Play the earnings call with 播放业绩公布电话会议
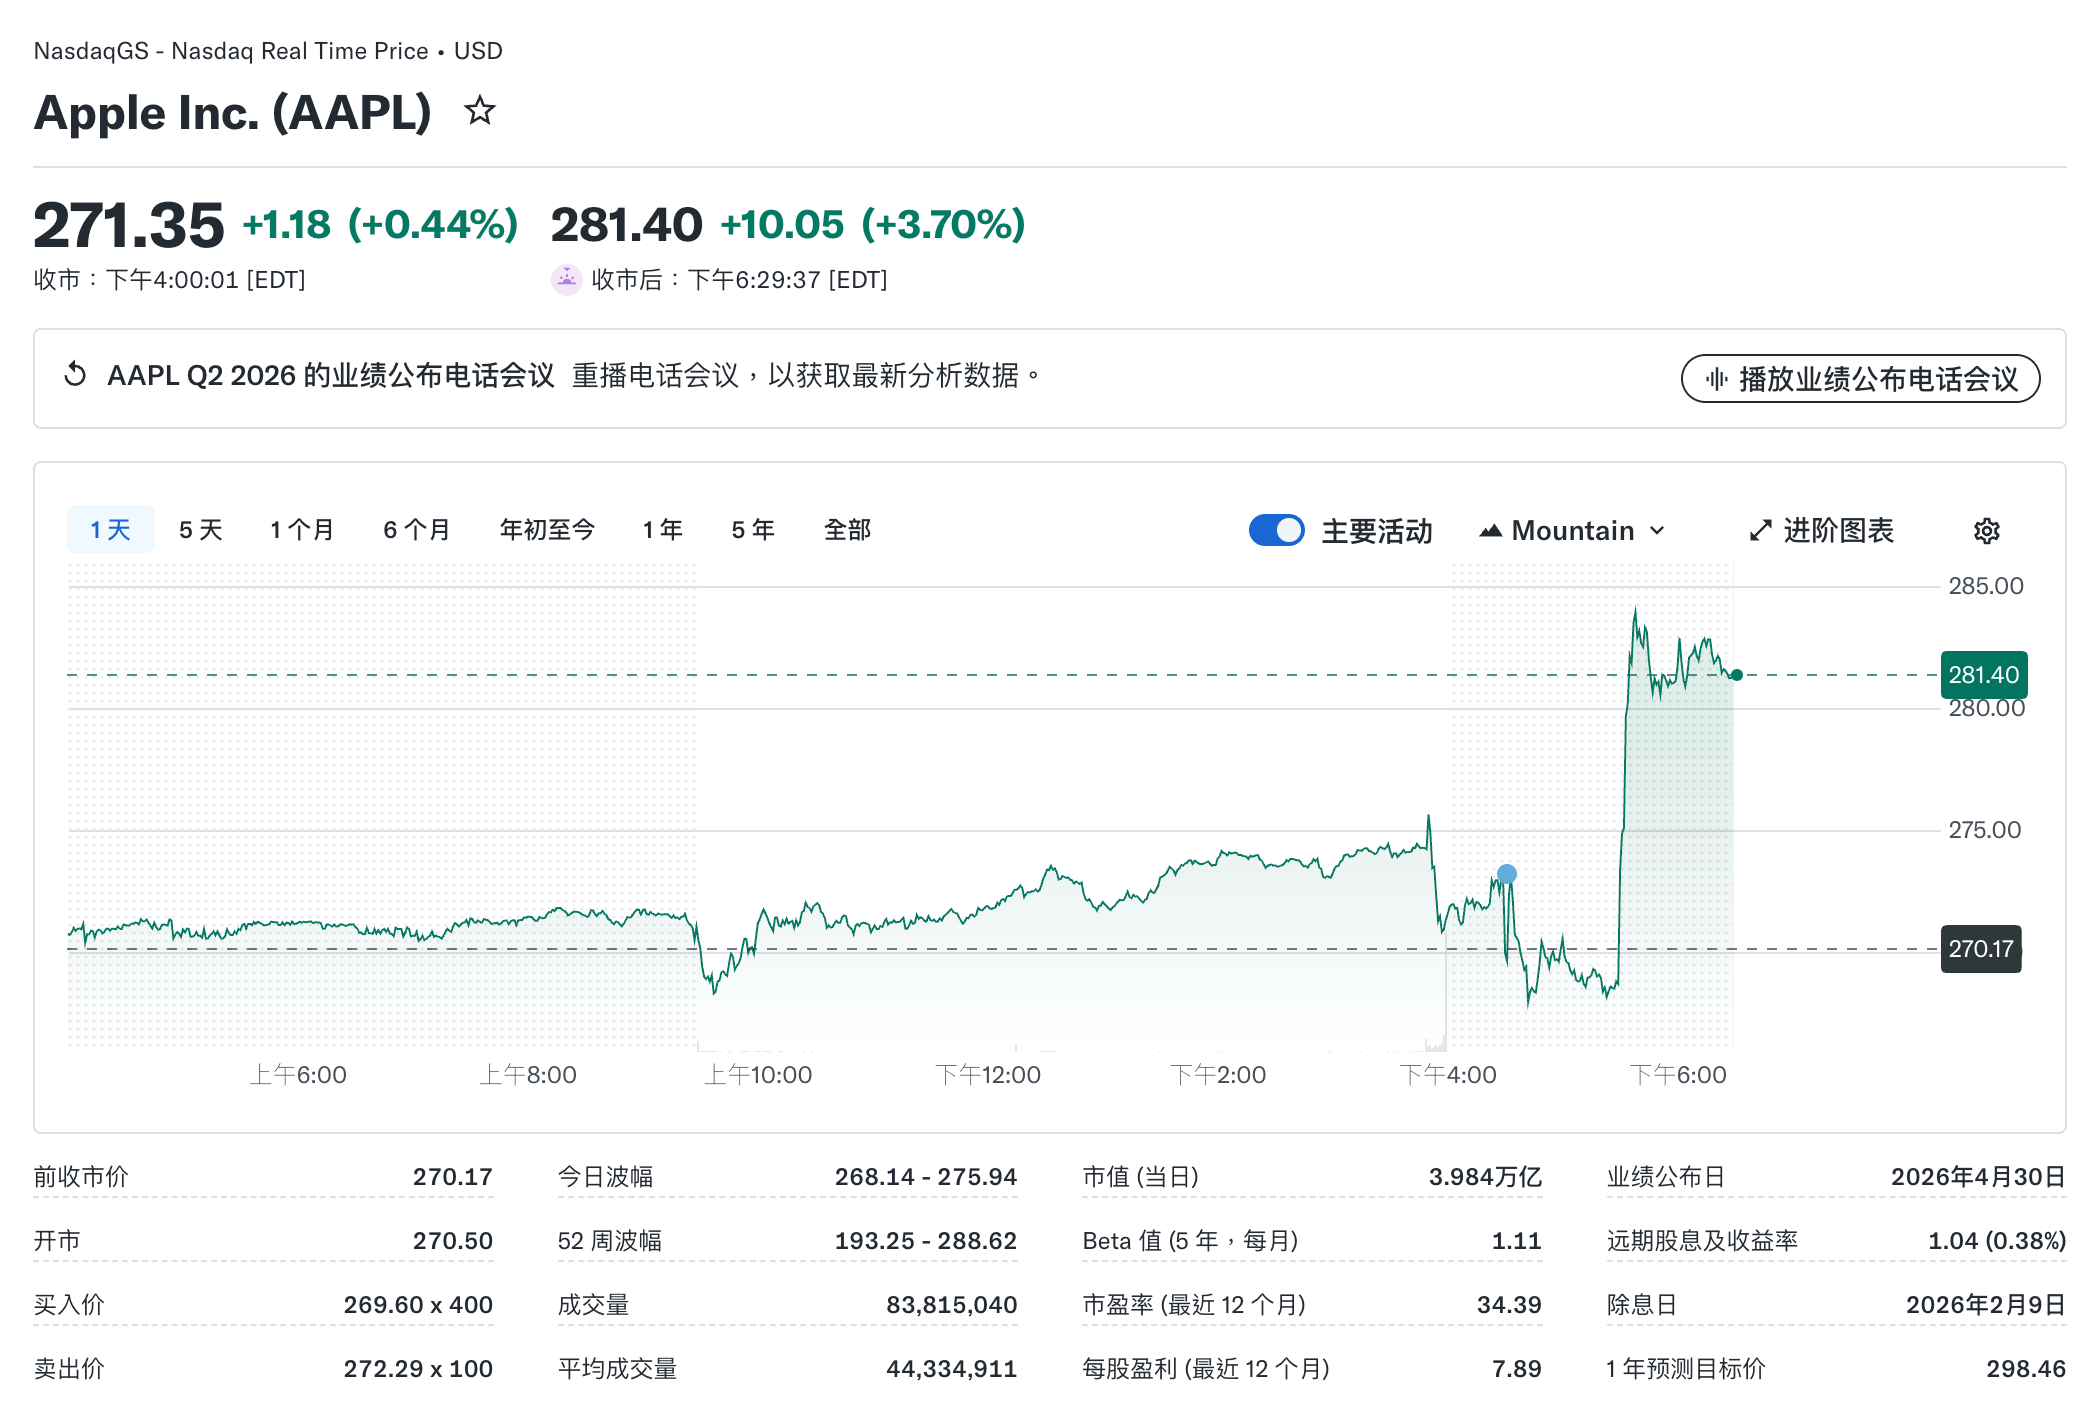Image resolution: width=2078 pixels, height=1404 pixels. pyautogui.click(x=1860, y=378)
